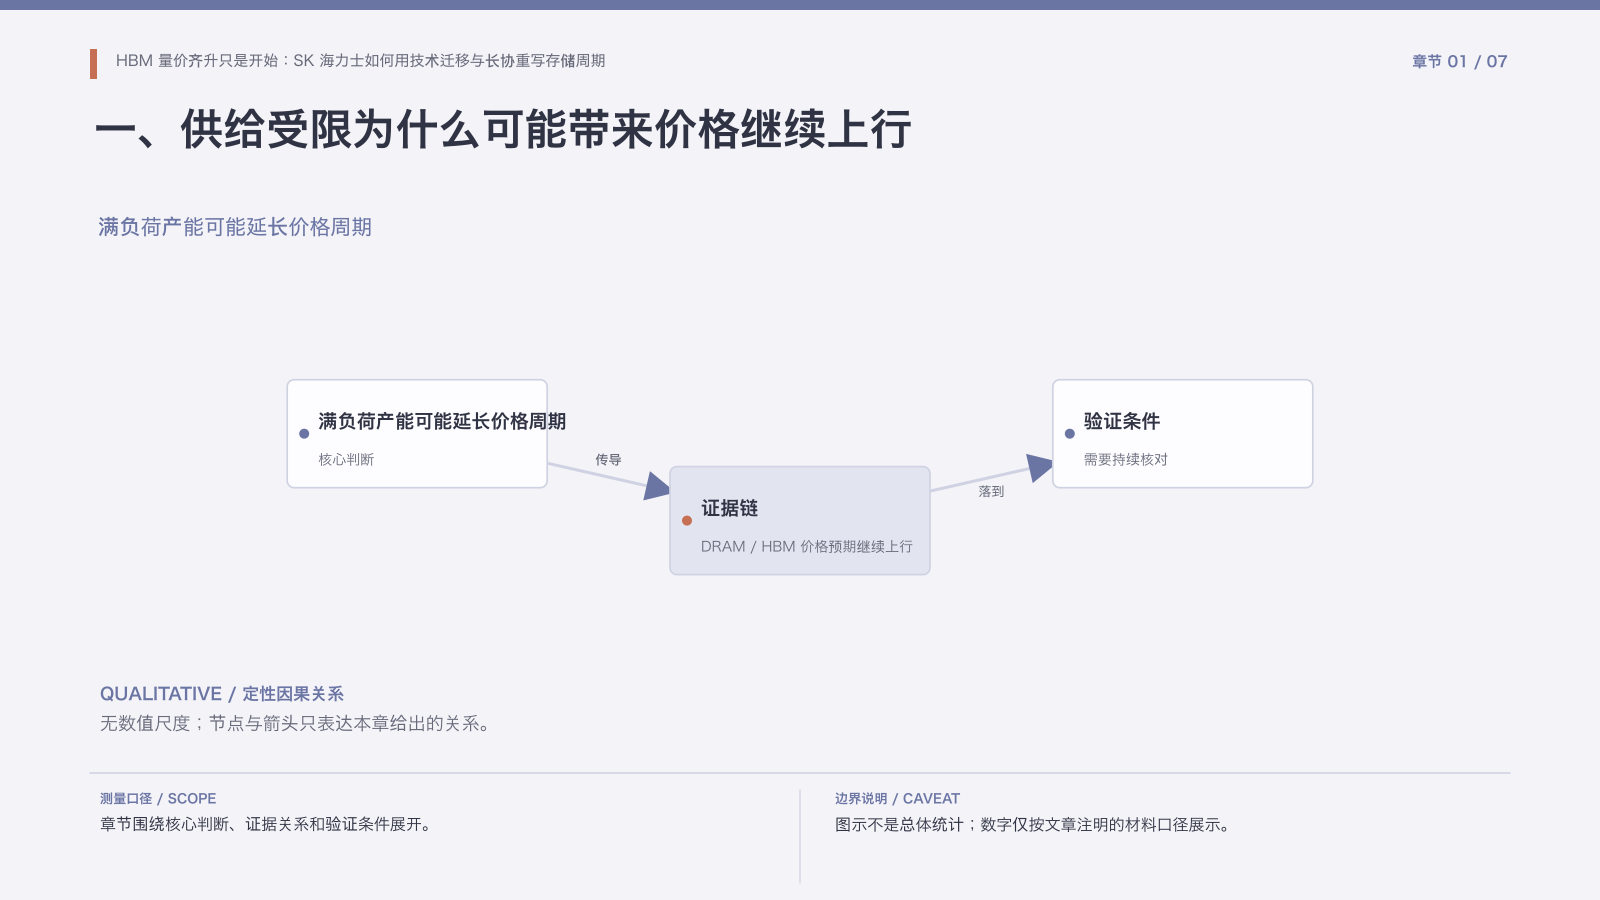The width and height of the screenshot is (1600, 900).
Task: Click the '传导' arrow label
Action: [608, 460]
